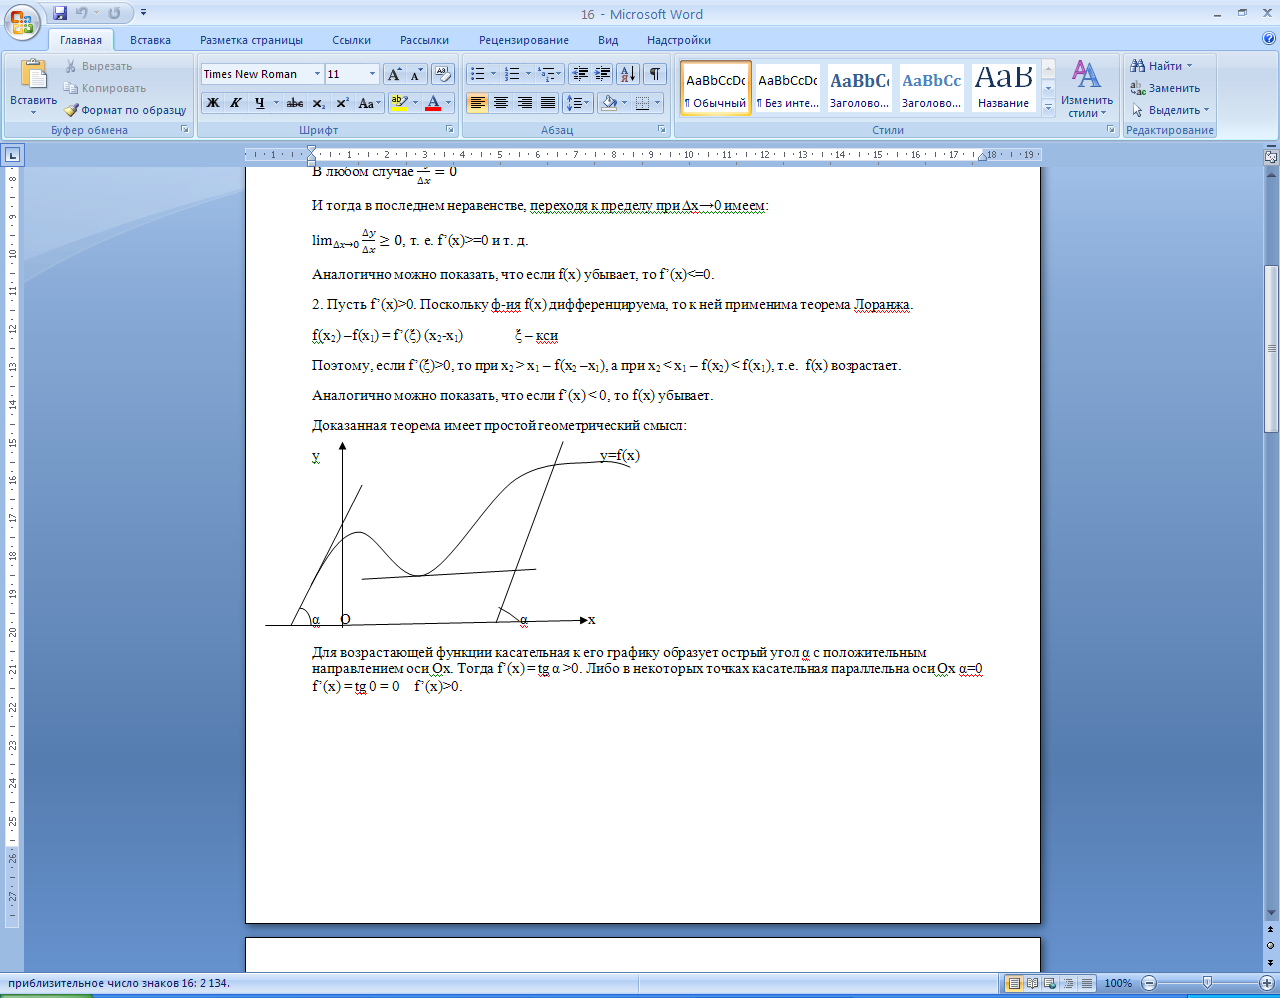Switch to Web Layout view

pos(1049,983)
